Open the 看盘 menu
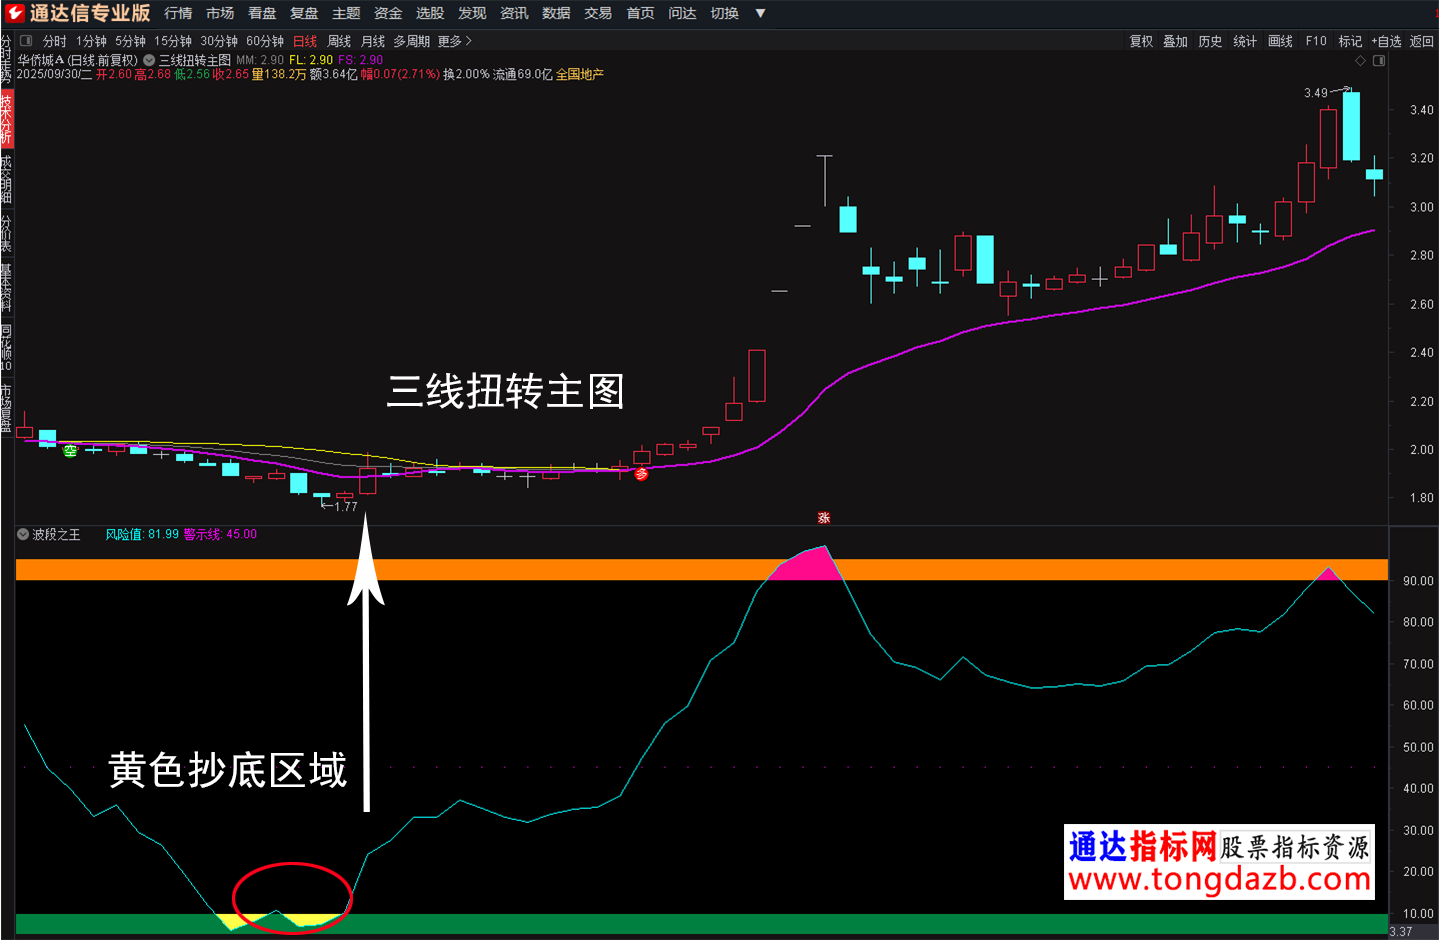The height and width of the screenshot is (940, 1439). (x=262, y=13)
